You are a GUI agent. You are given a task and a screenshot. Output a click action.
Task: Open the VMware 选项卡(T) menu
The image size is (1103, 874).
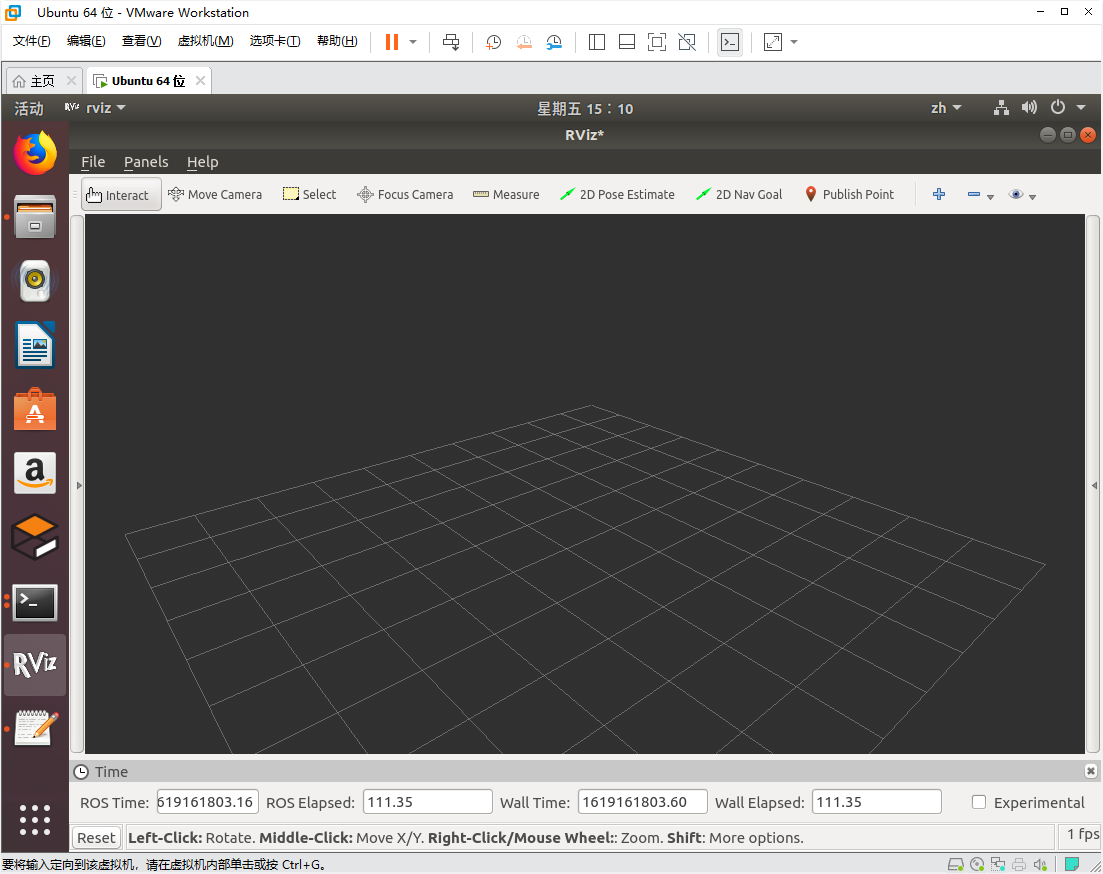[x=275, y=41]
